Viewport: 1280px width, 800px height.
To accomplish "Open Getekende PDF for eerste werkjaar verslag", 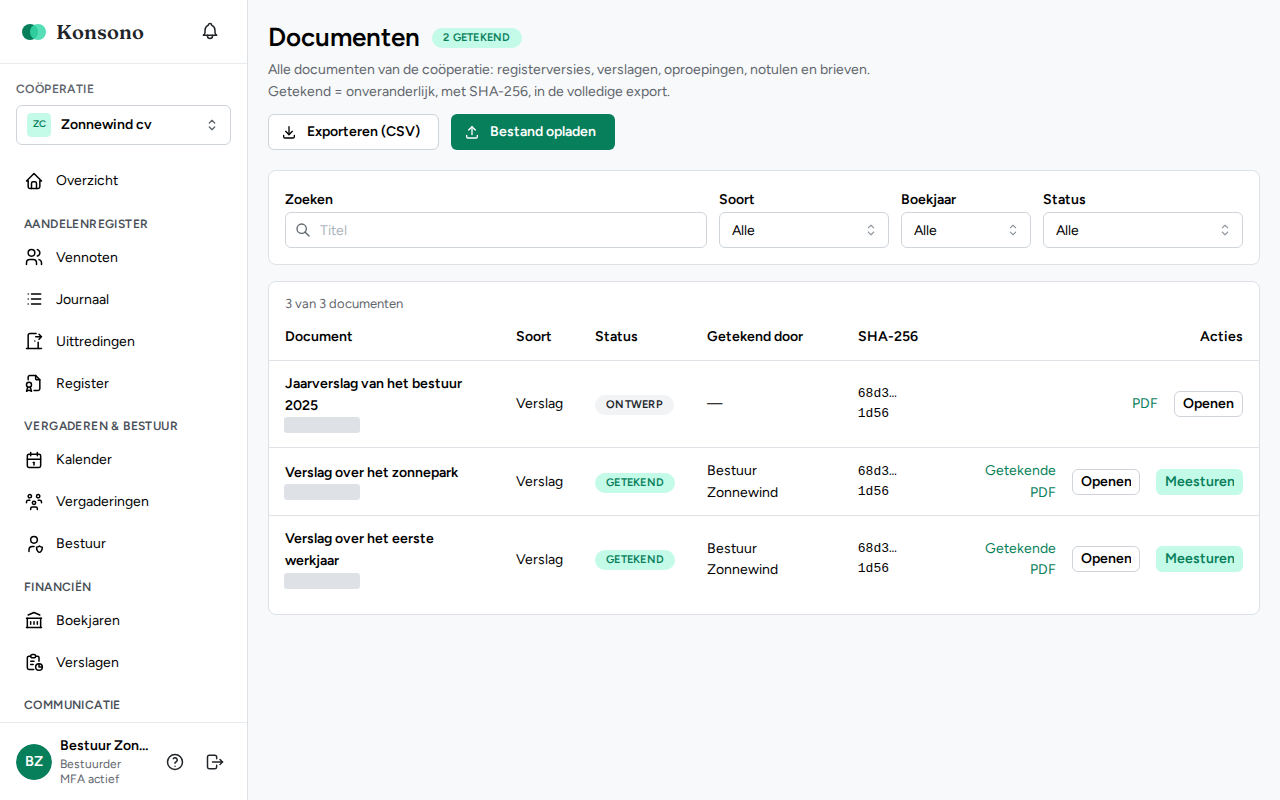I will point(1020,559).
